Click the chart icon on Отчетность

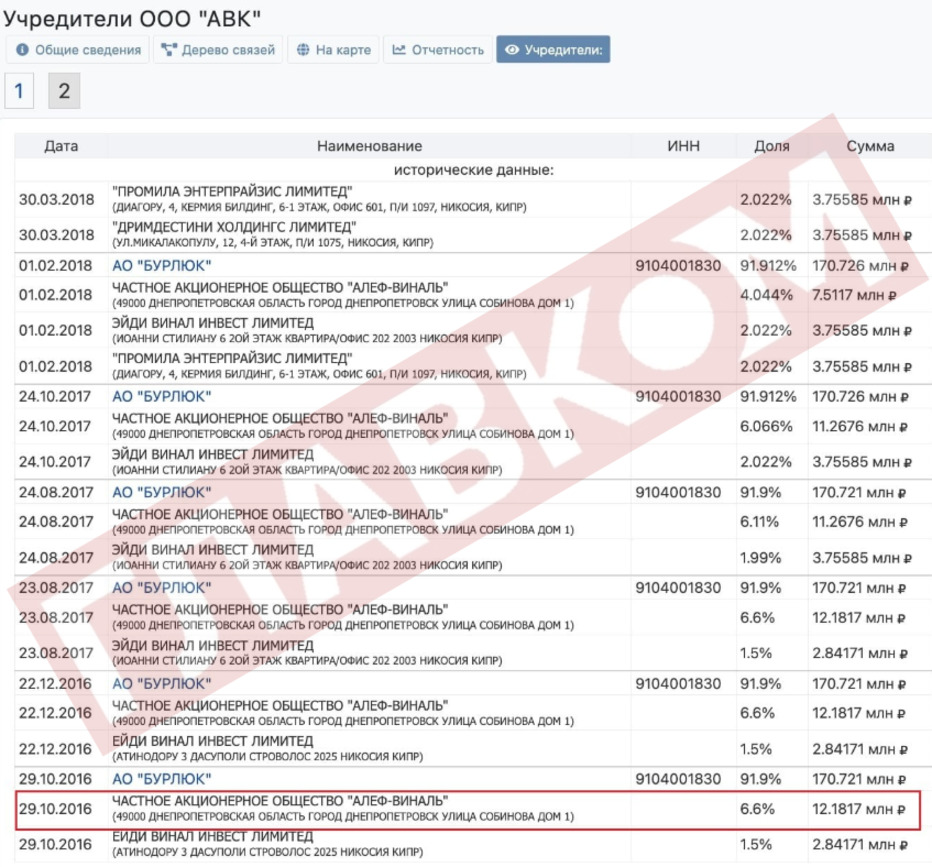click(x=399, y=50)
